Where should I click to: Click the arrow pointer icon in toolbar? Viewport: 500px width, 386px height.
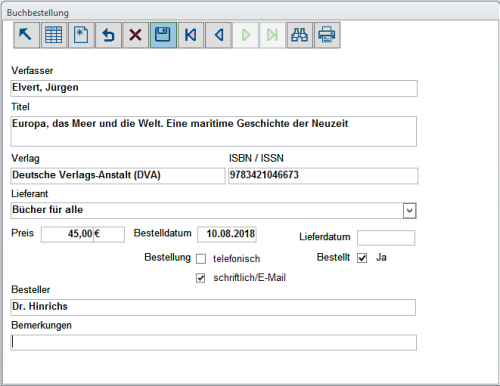[26, 35]
